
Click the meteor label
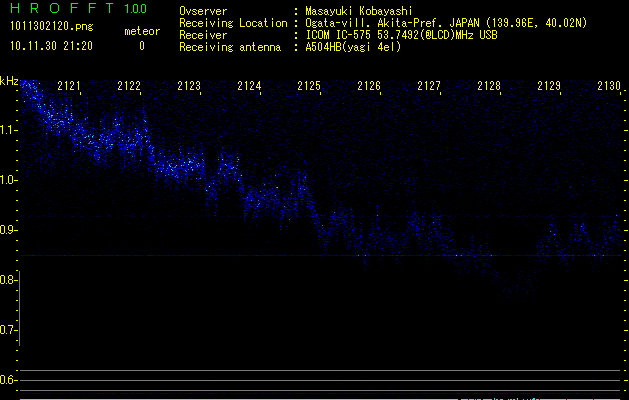pos(142,31)
